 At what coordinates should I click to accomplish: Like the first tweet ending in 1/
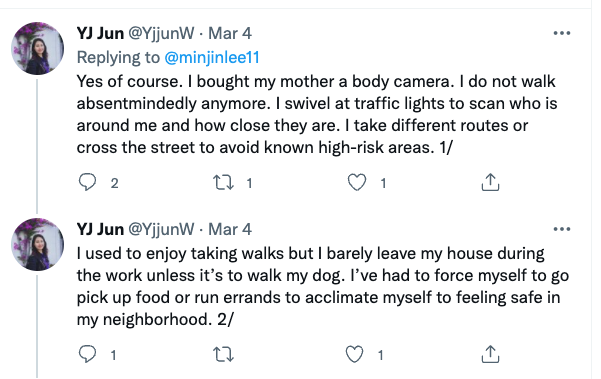pyautogui.click(x=356, y=182)
